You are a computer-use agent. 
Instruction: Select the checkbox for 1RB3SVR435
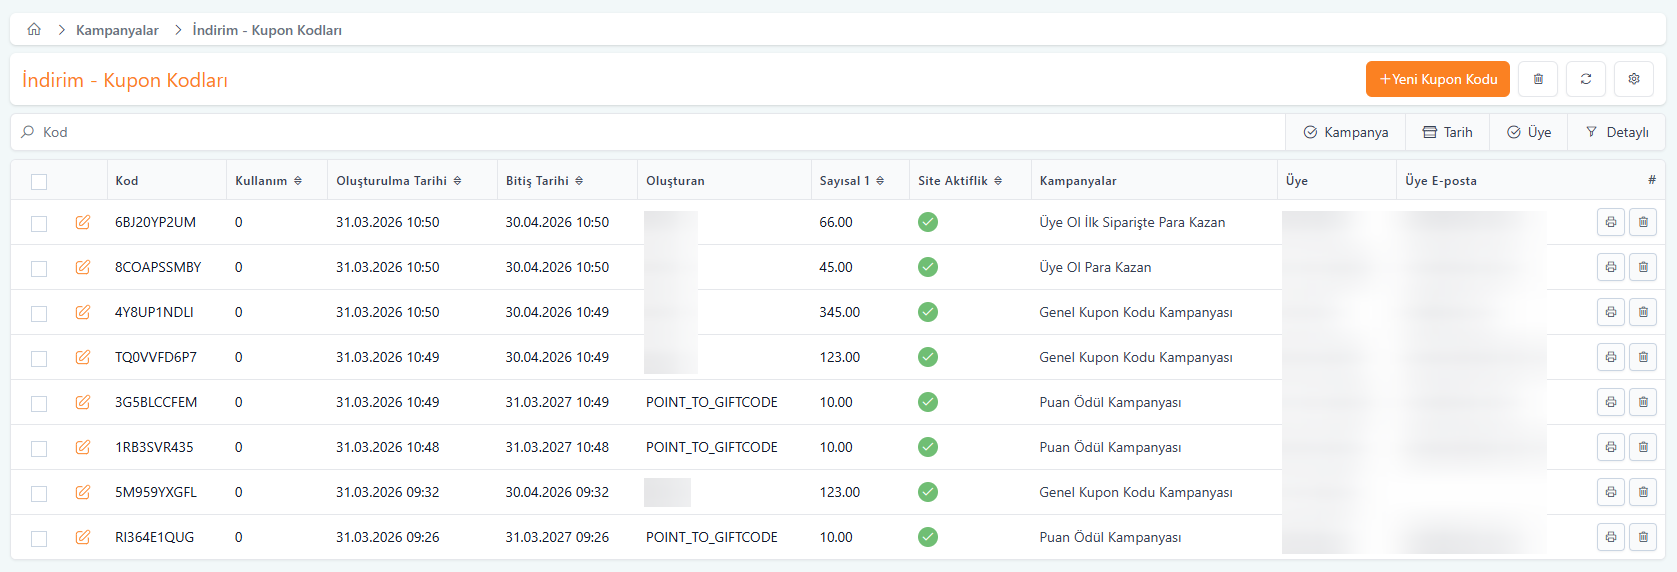(39, 448)
